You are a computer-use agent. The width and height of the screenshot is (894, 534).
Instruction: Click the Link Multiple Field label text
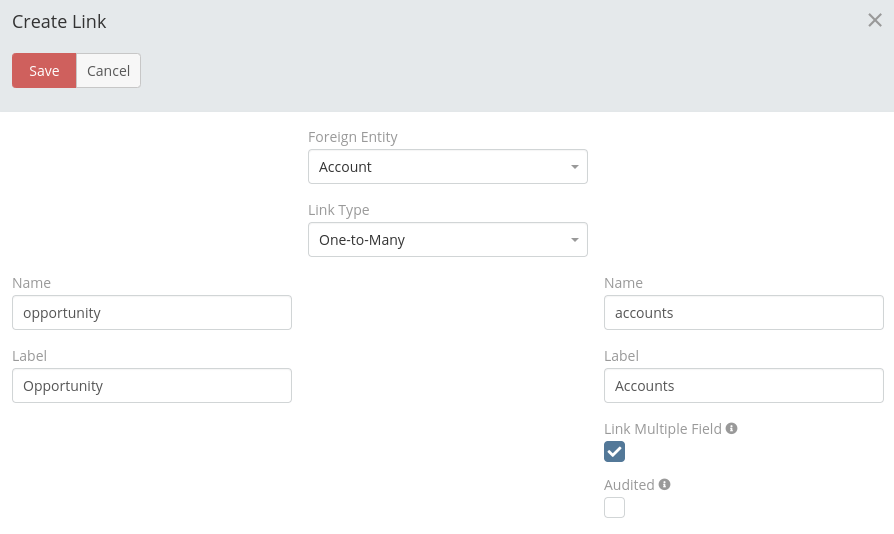pyautogui.click(x=662, y=429)
